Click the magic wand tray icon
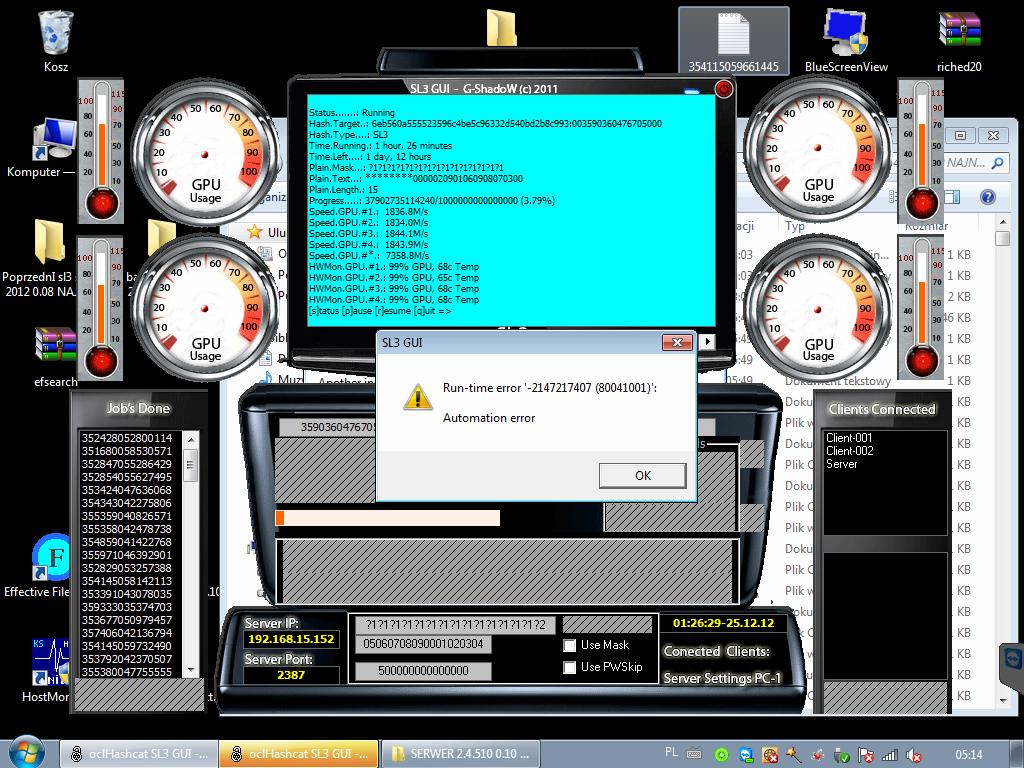Viewport: 1024px width, 768px height. pyautogui.click(x=793, y=755)
